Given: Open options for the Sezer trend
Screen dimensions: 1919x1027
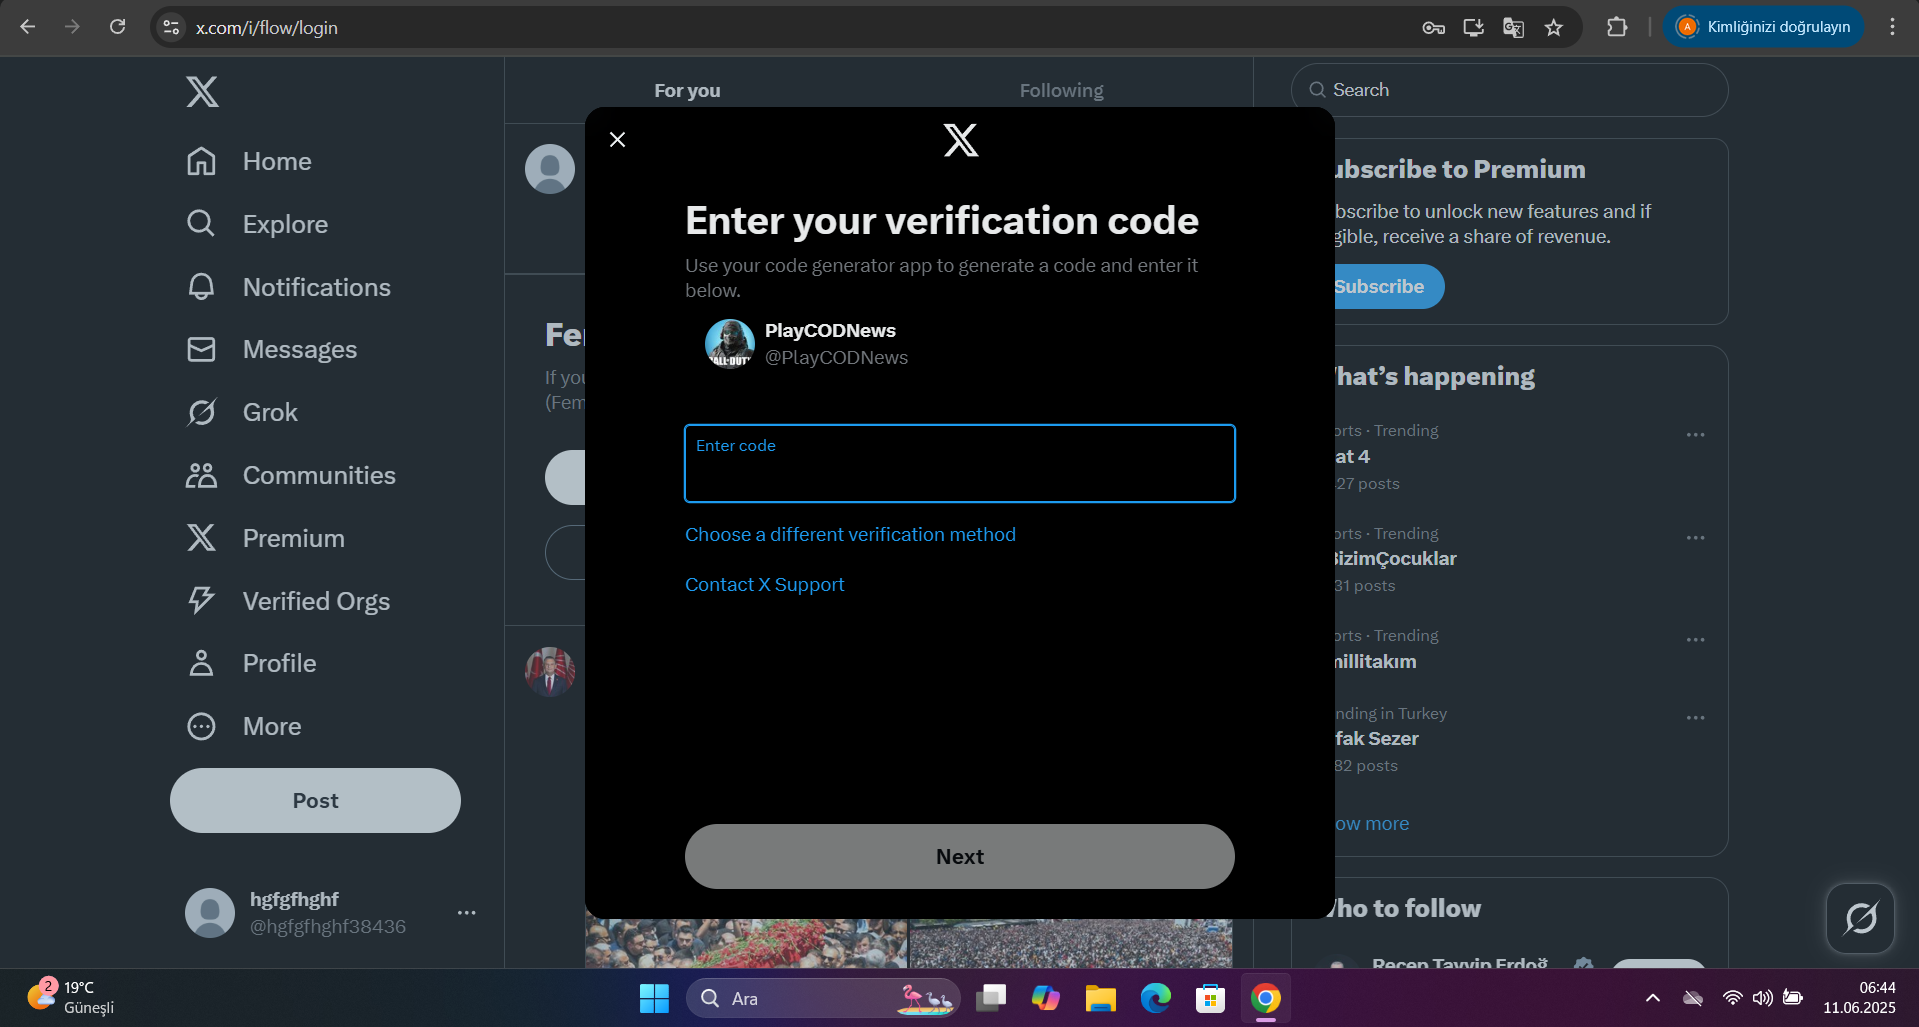Looking at the screenshot, I should tap(1695, 718).
